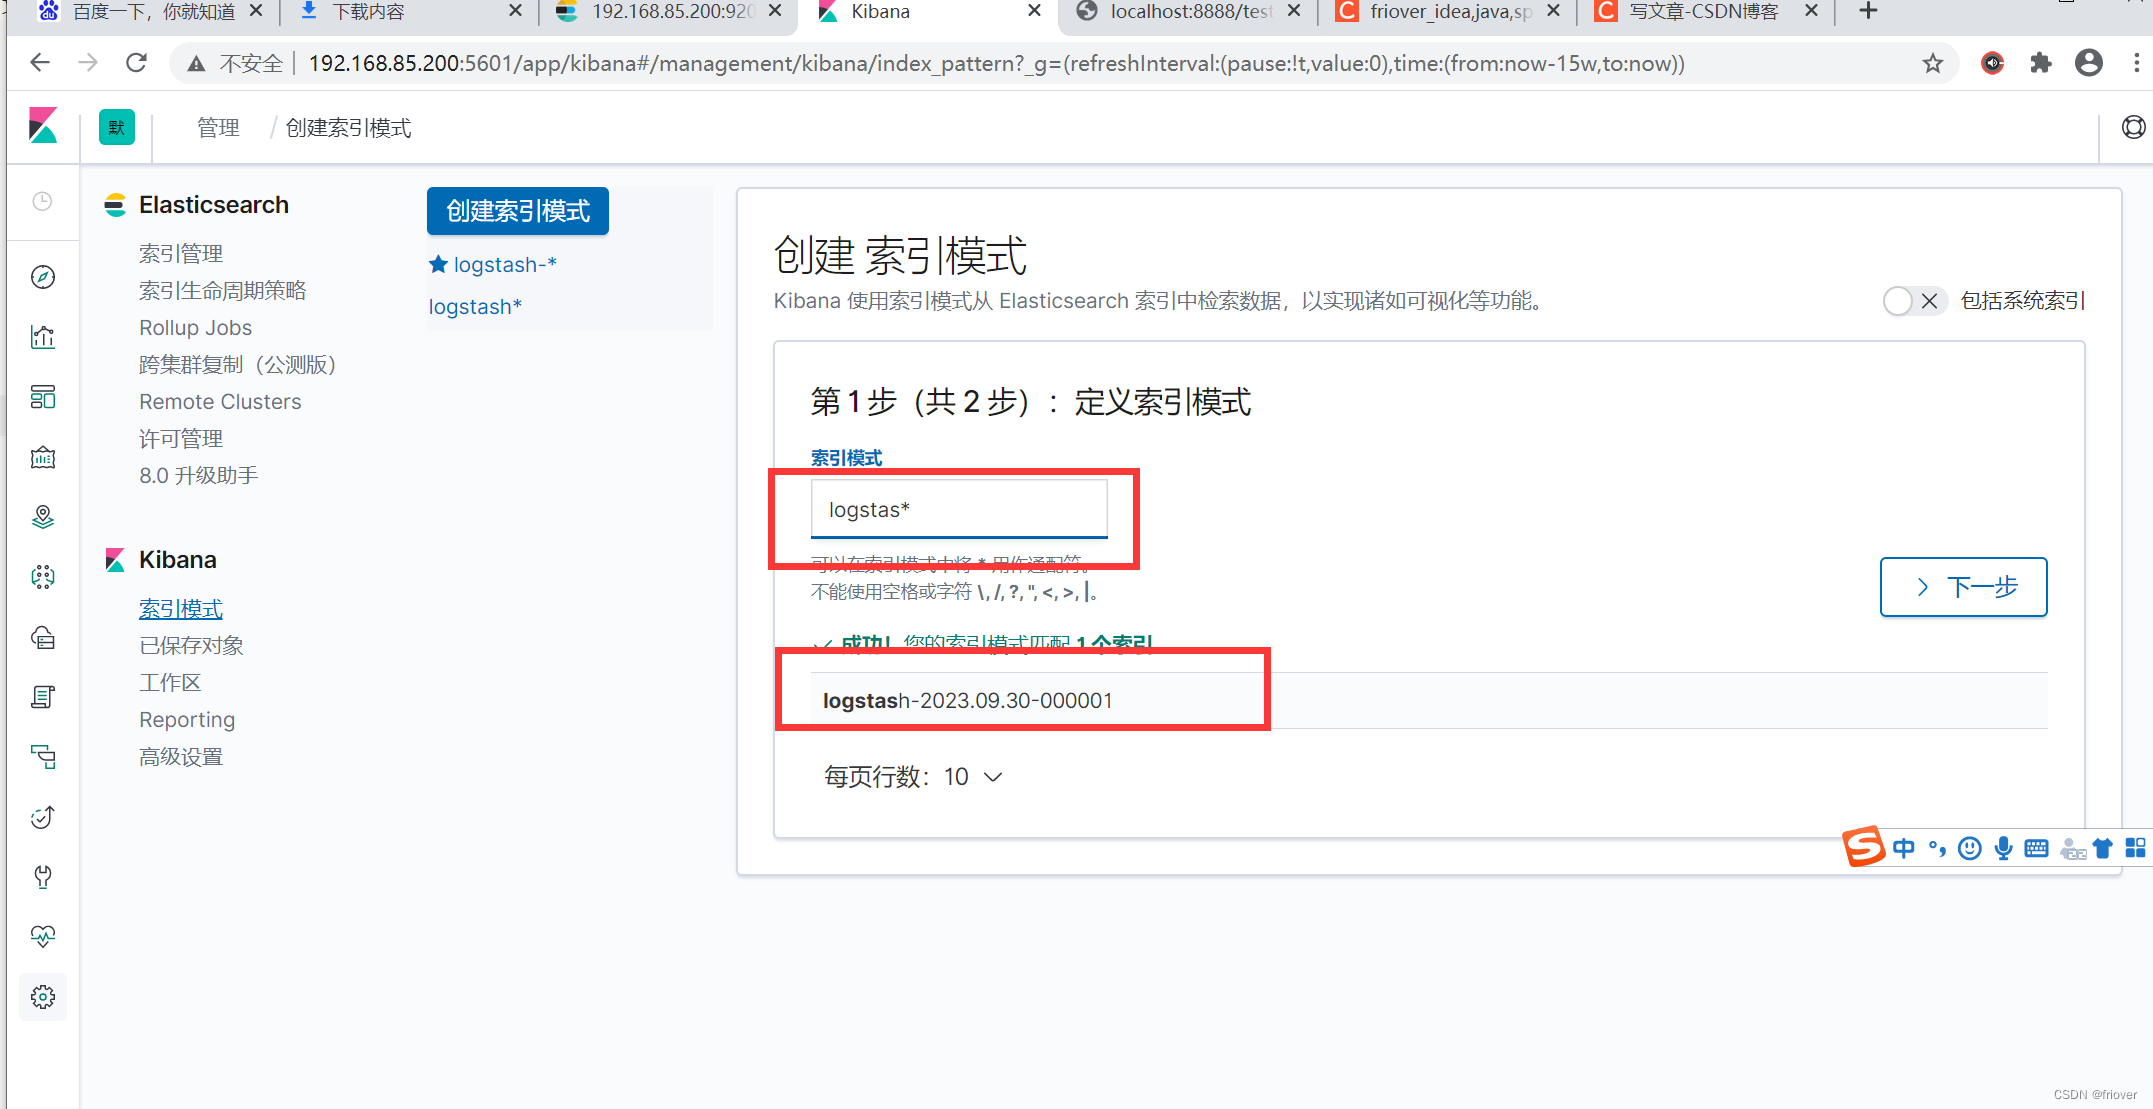Open Logs icon in sidebar

[x=43, y=697]
